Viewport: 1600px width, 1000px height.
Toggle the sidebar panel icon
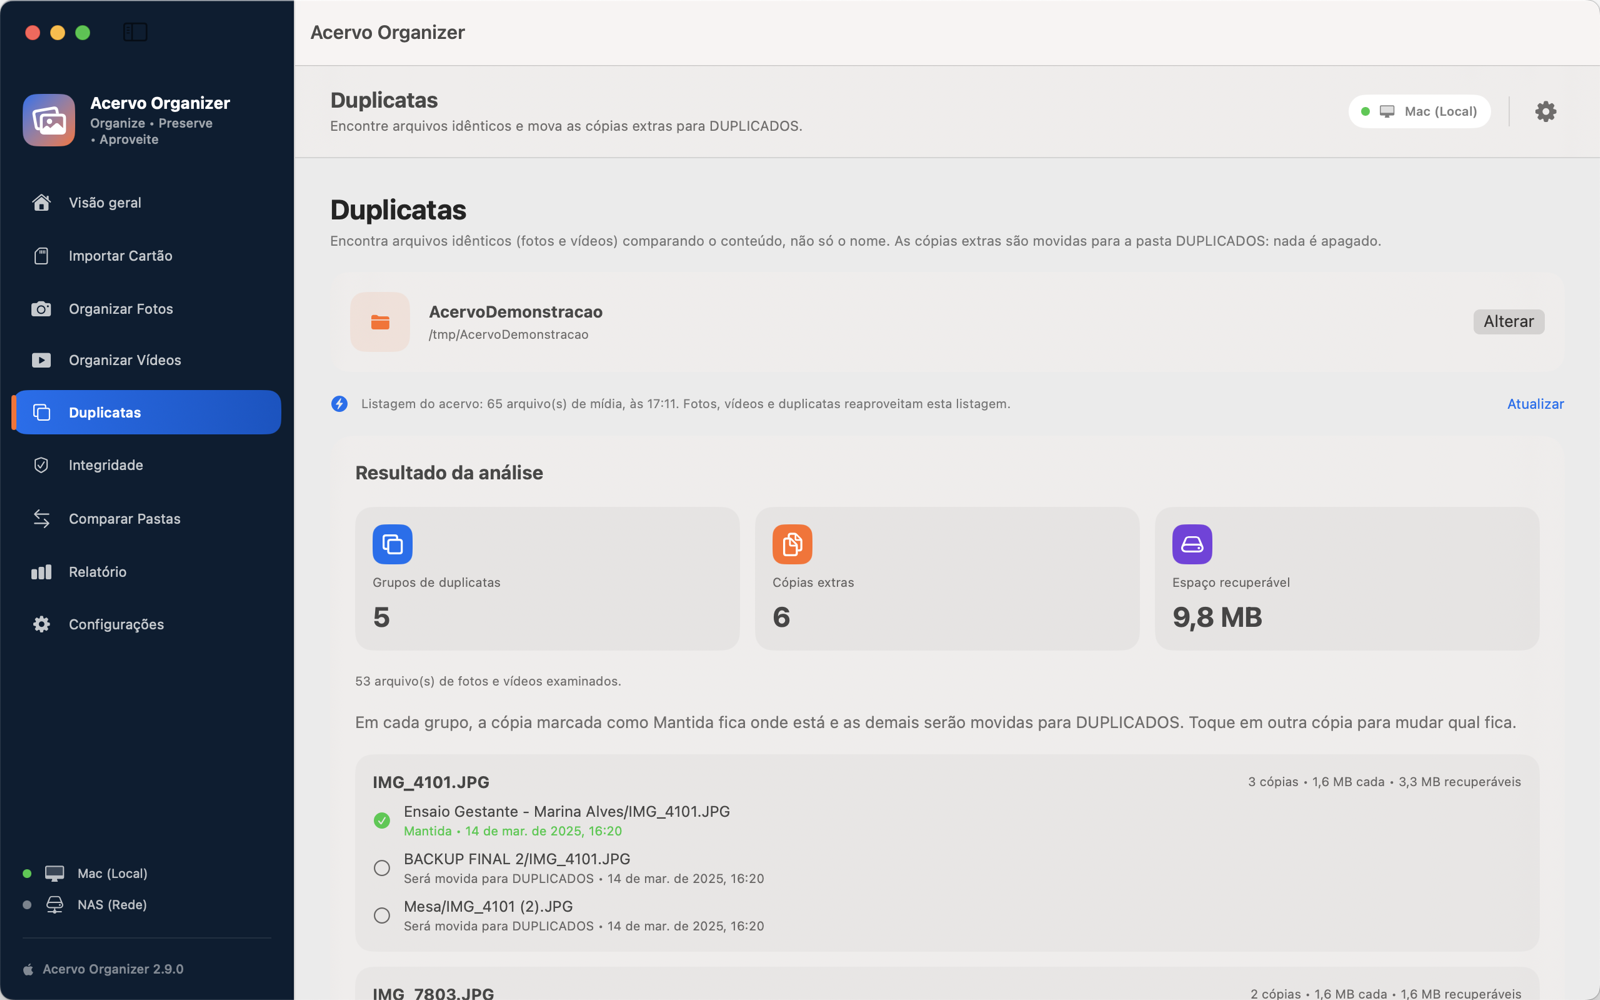(135, 32)
